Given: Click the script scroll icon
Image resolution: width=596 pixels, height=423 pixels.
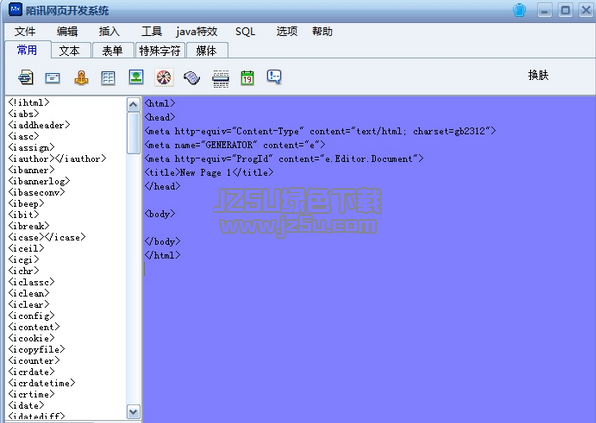Looking at the screenshot, I should point(192,78).
